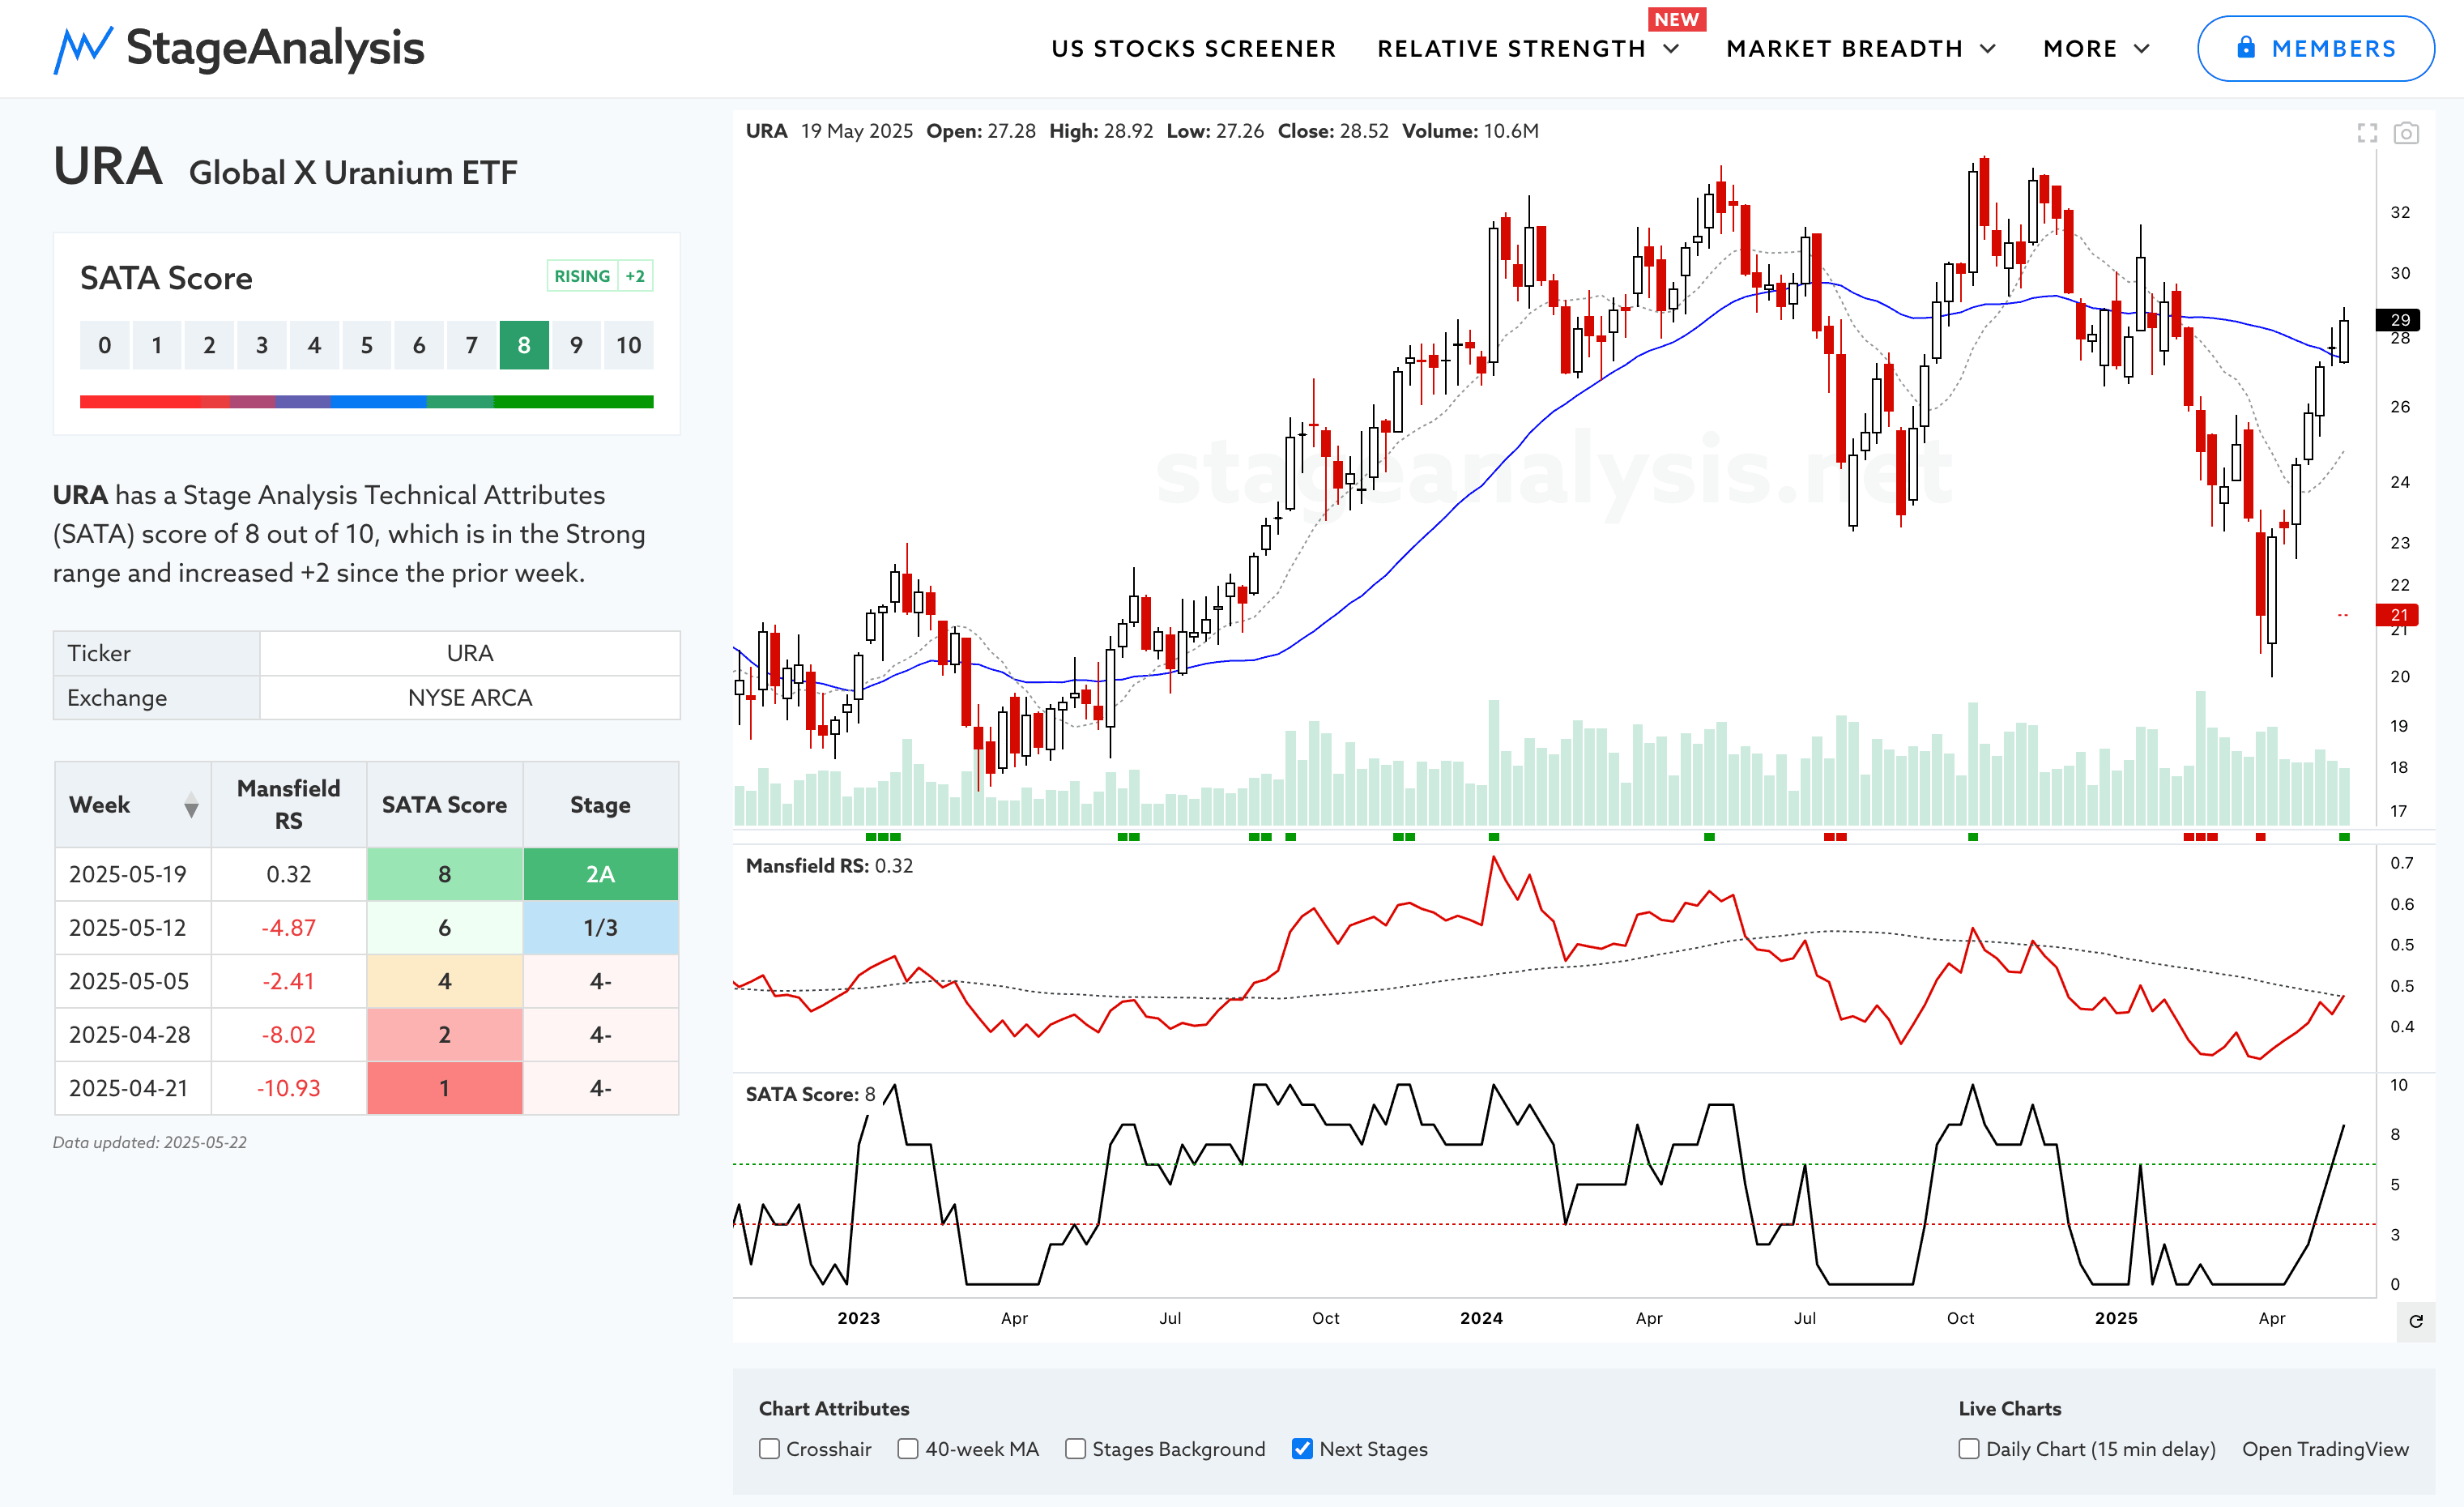Open Relative Strength menu label
2464x1507 pixels.
point(1511,49)
